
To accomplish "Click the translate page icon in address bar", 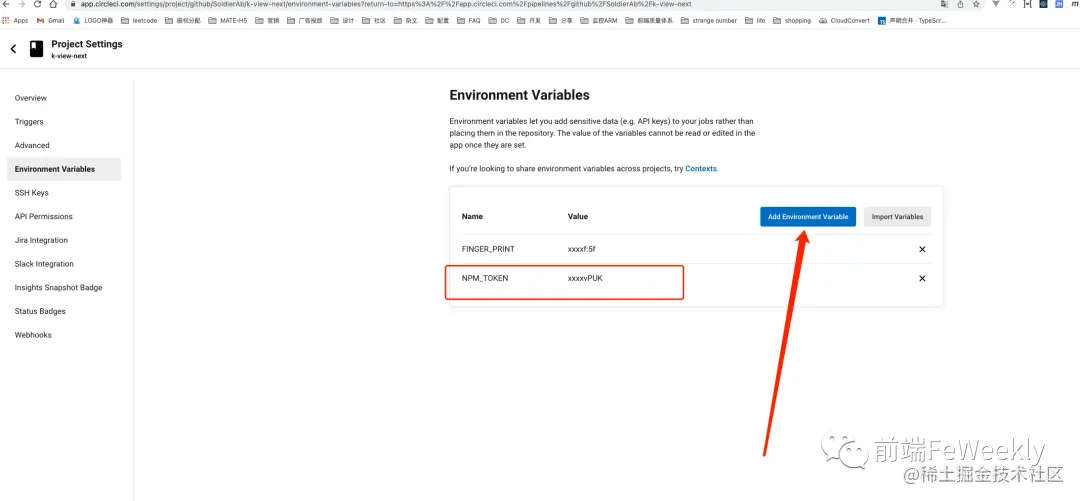I will click(945, 4).
